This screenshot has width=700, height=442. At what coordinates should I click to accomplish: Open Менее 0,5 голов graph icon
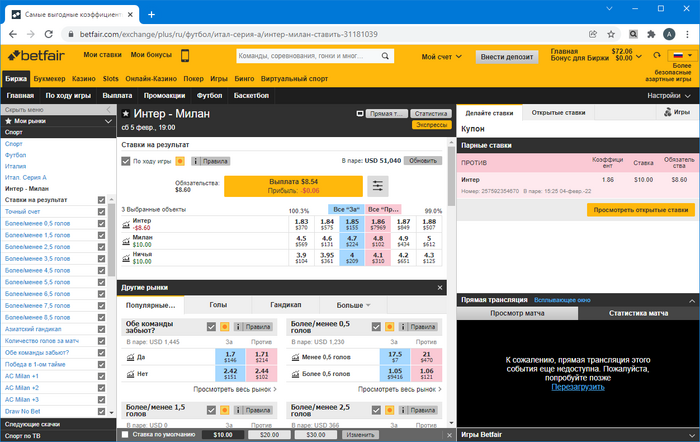coord(295,357)
